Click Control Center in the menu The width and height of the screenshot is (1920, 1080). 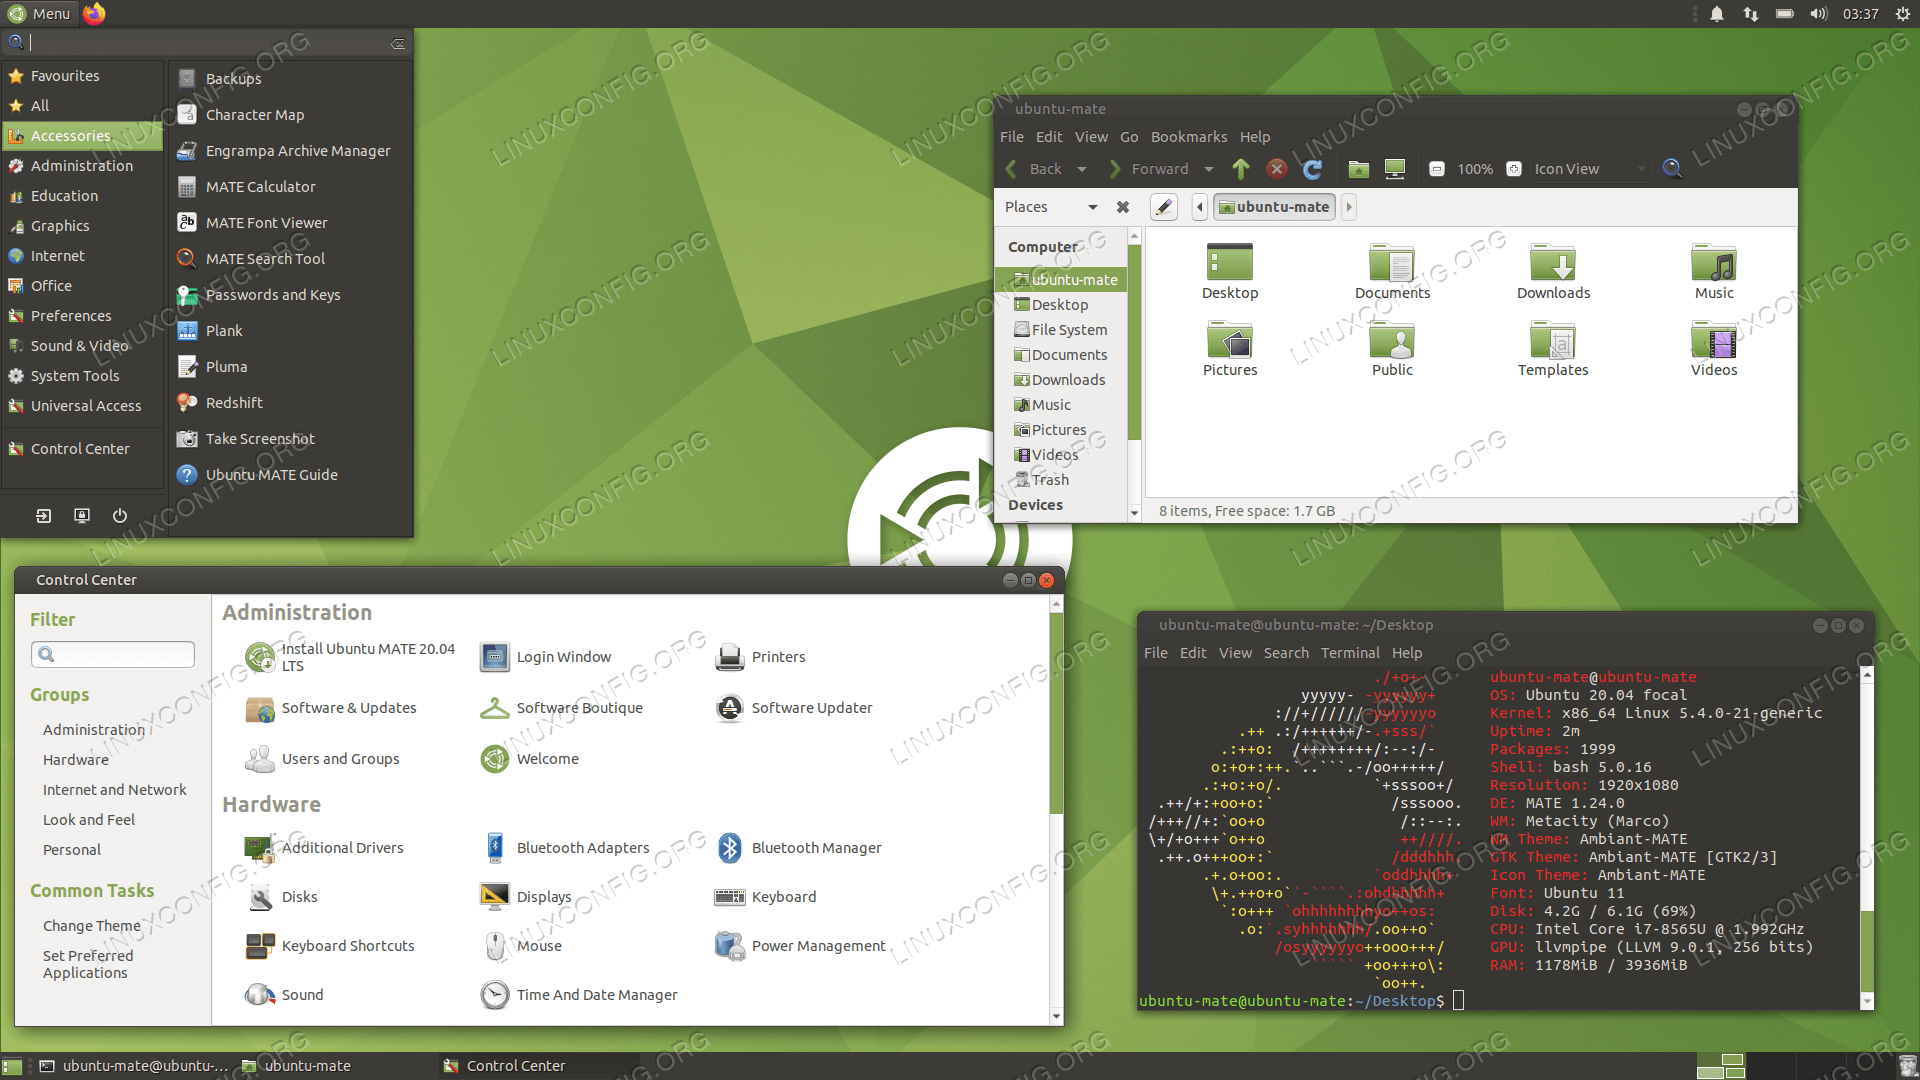82,449
